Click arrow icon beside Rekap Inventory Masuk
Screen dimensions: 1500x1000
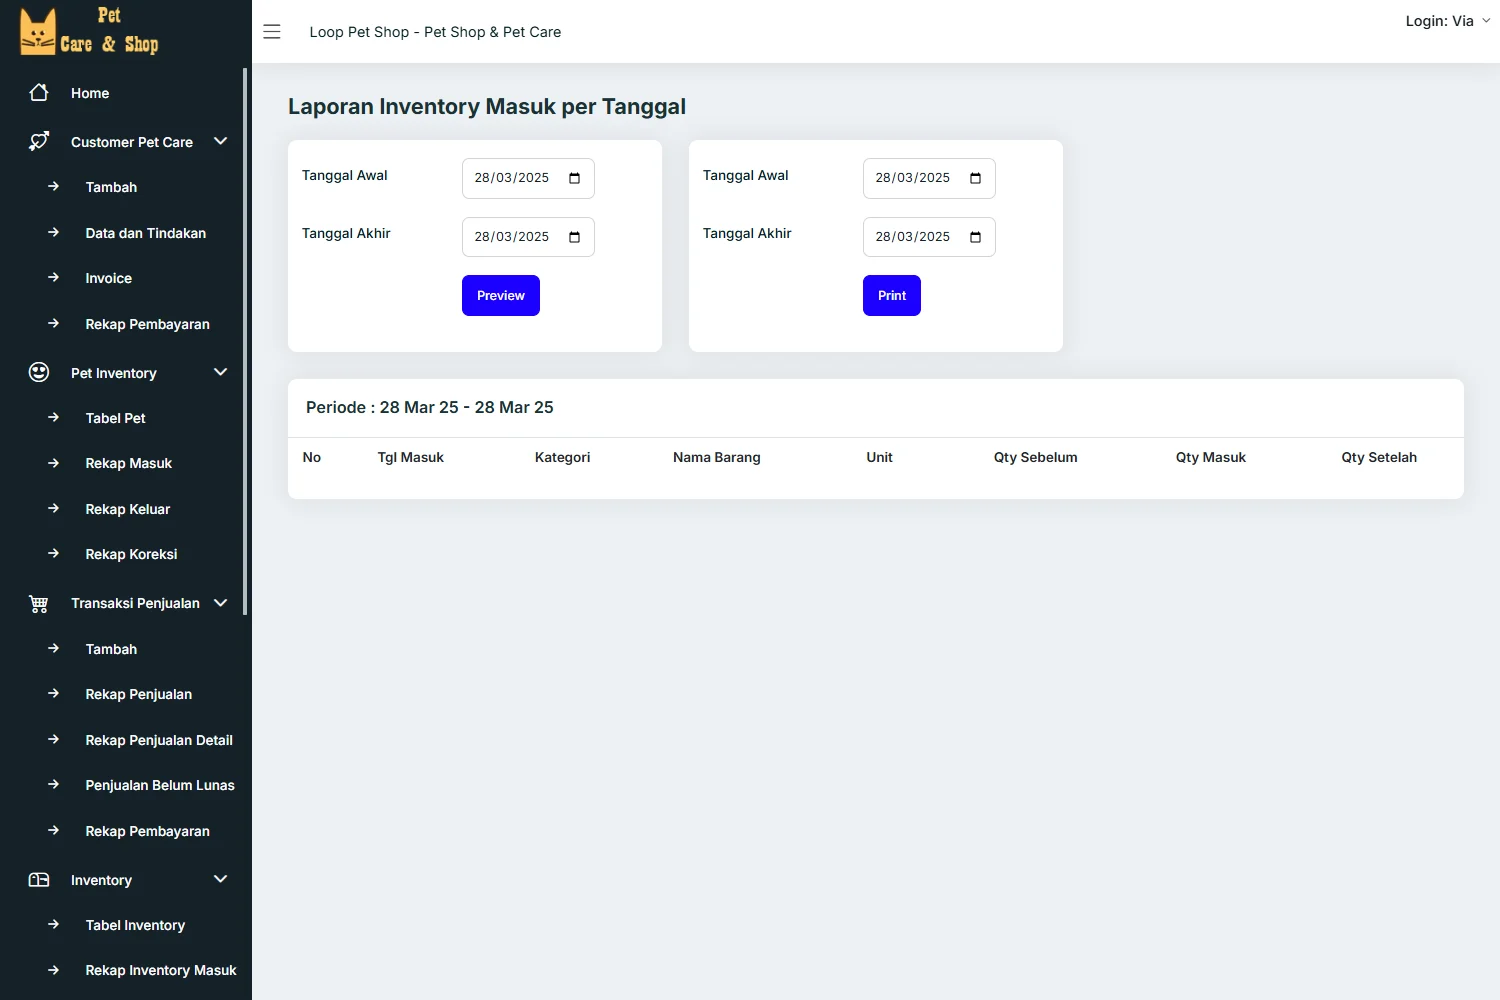coord(54,969)
